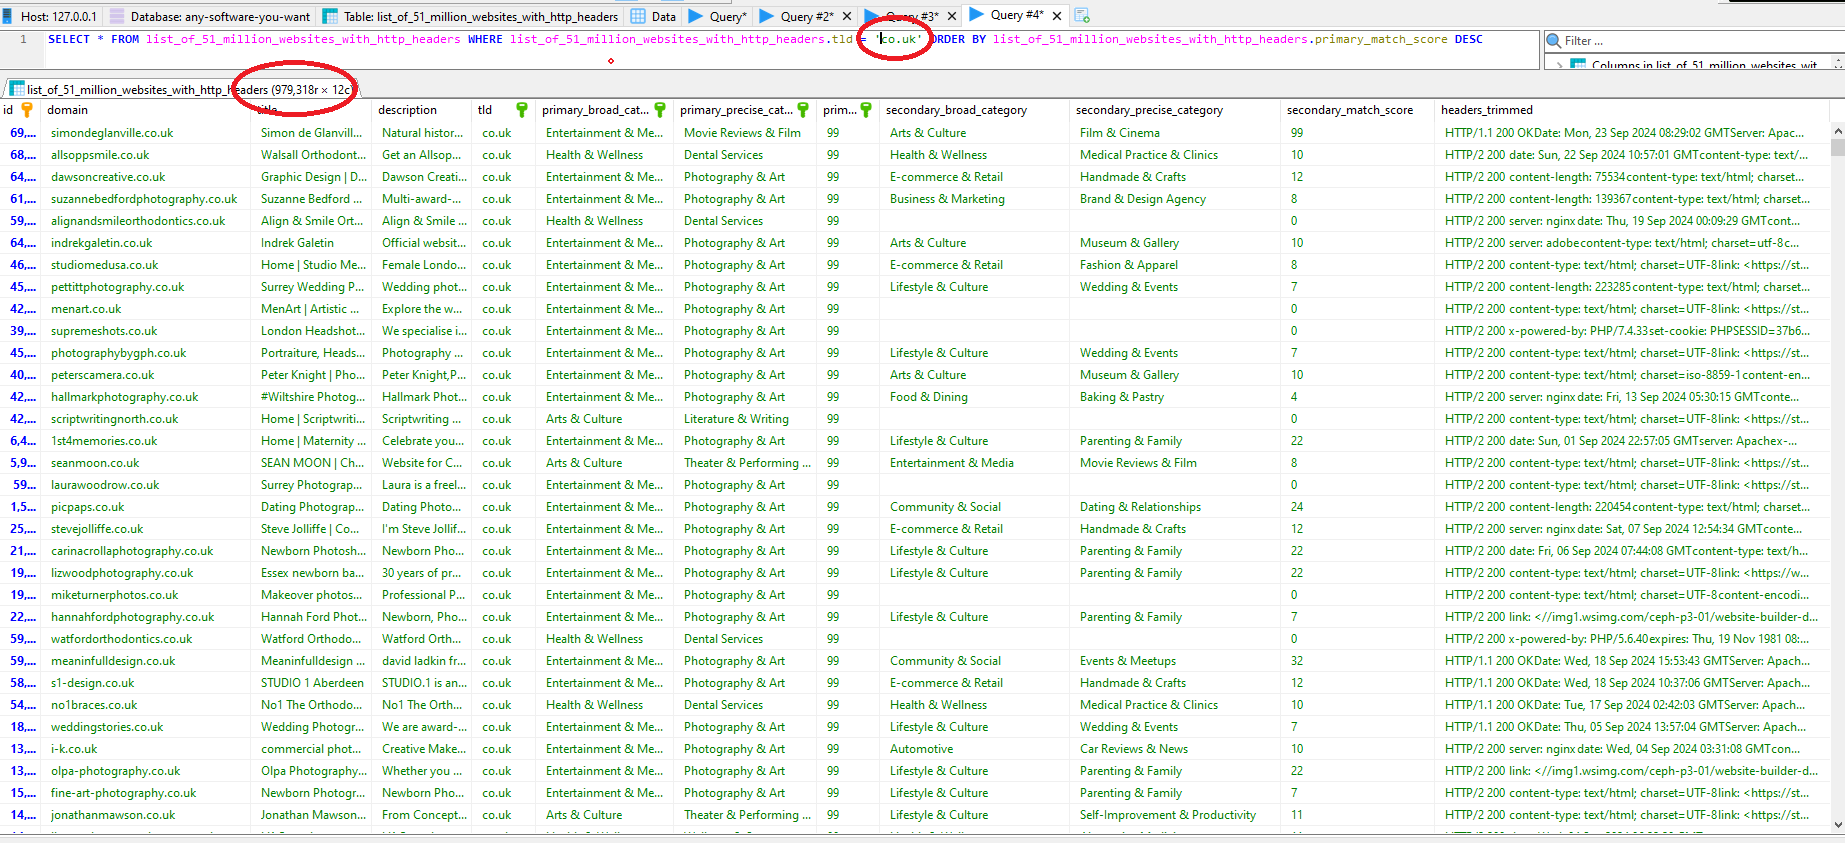1845x843 pixels.
Task: Sort by the secondary_match_score column header
Action: click(1358, 110)
